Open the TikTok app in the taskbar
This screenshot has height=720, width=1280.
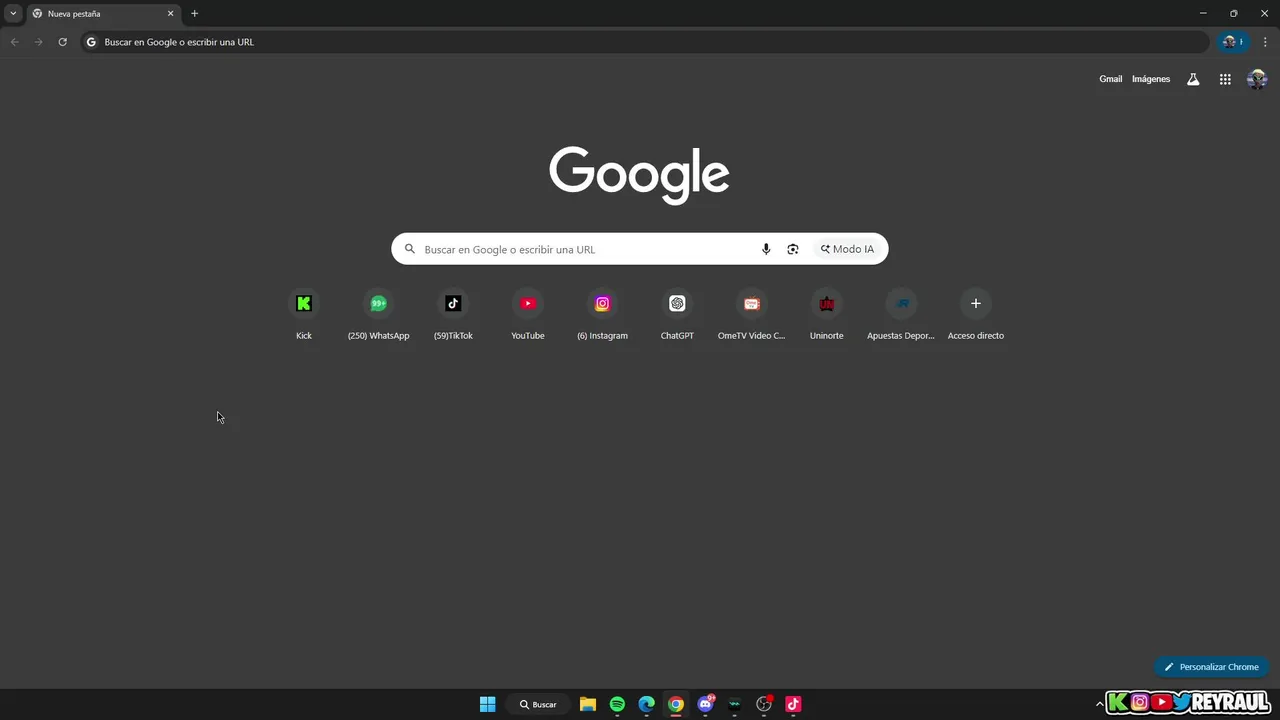click(793, 704)
